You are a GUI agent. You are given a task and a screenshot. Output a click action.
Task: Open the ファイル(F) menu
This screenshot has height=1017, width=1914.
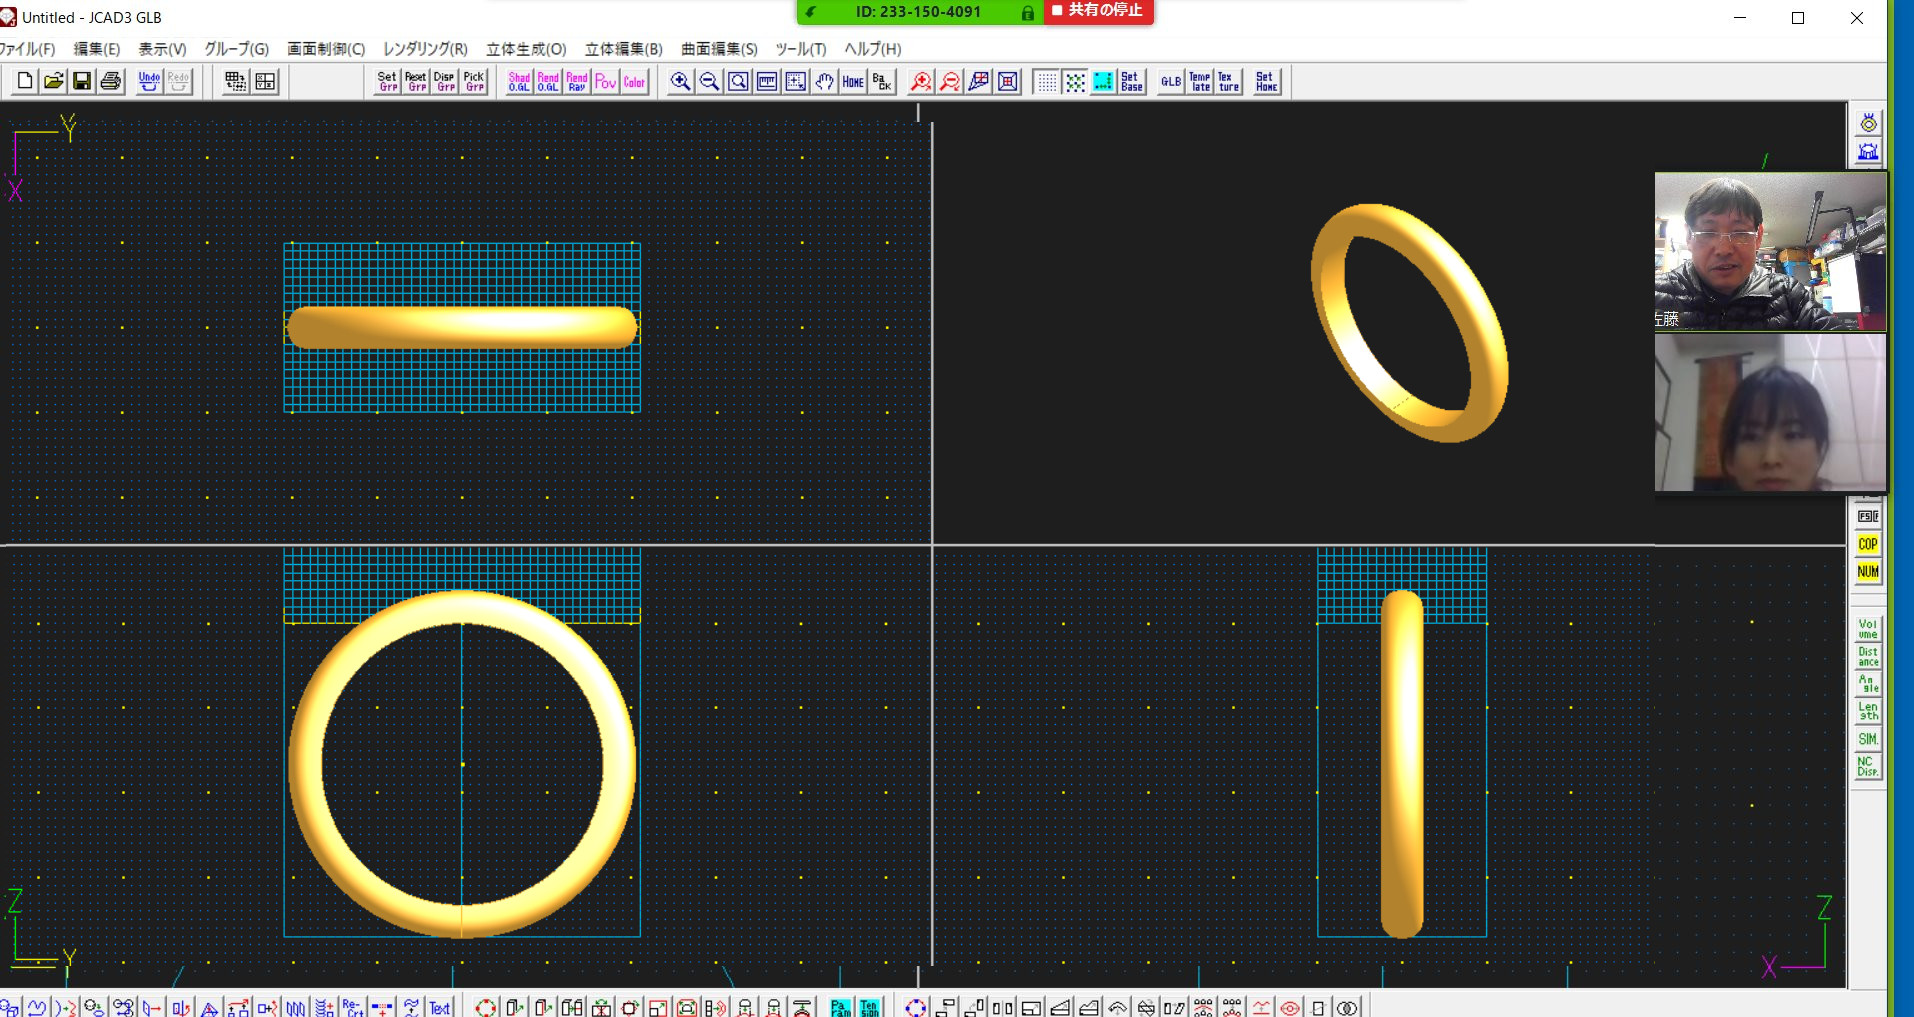tap(28, 49)
